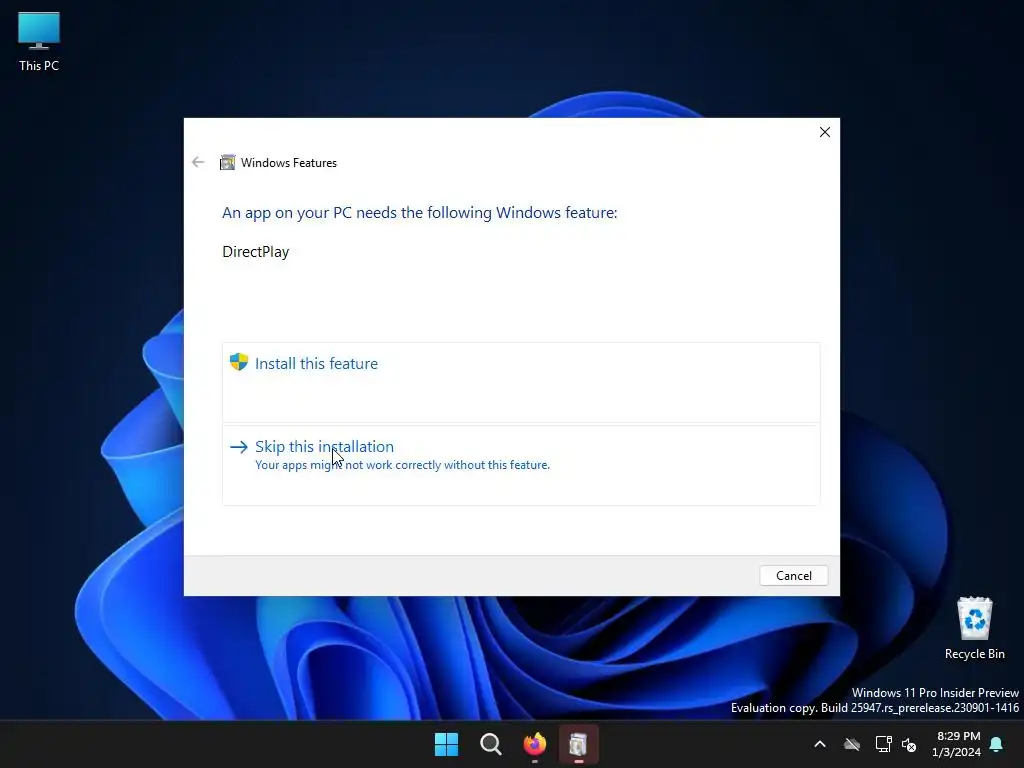Click the Cancel button
The height and width of the screenshot is (768, 1024).
[x=793, y=575]
